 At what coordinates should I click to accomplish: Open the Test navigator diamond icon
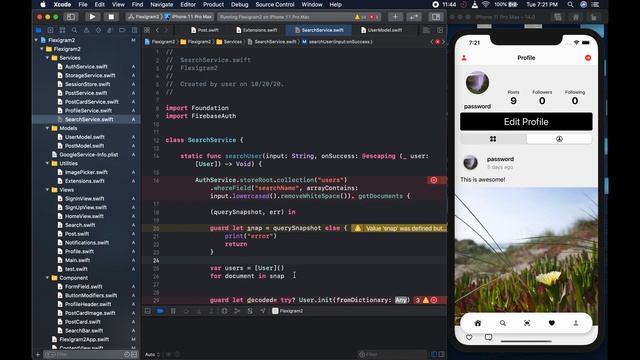point(98,30)
